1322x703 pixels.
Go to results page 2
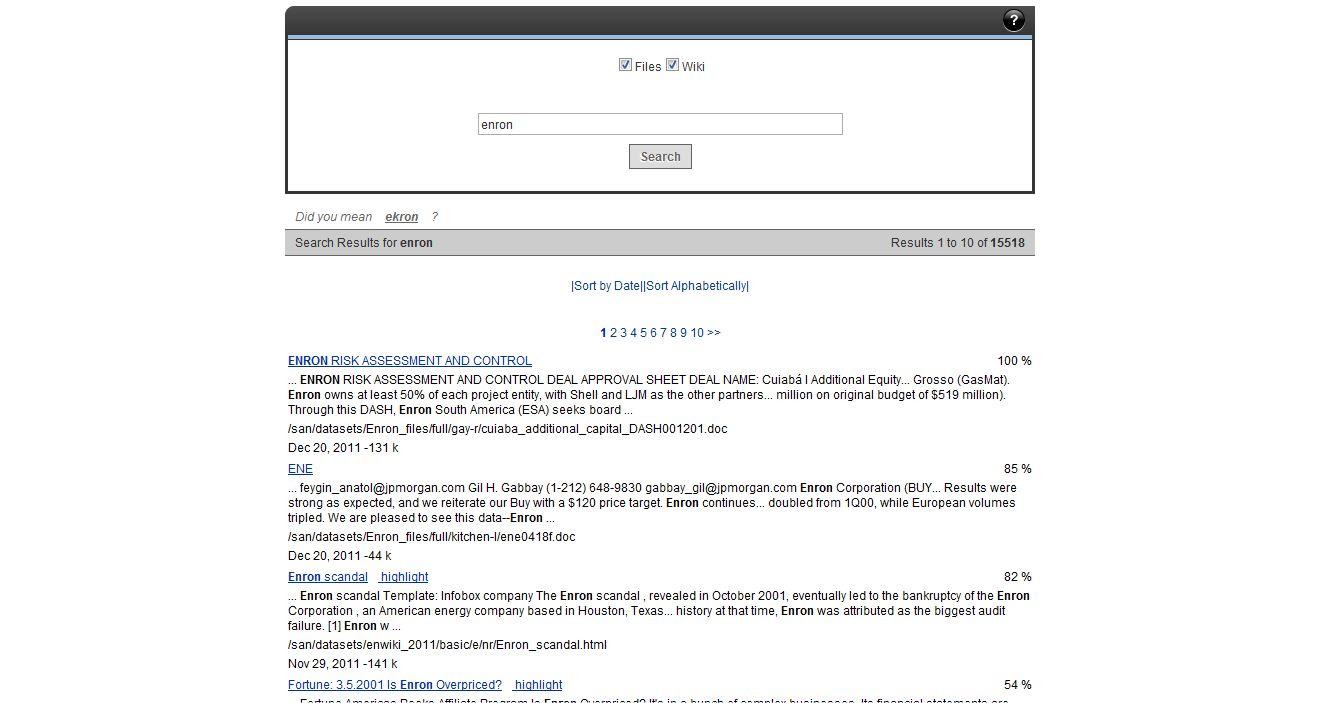point(614,333)
